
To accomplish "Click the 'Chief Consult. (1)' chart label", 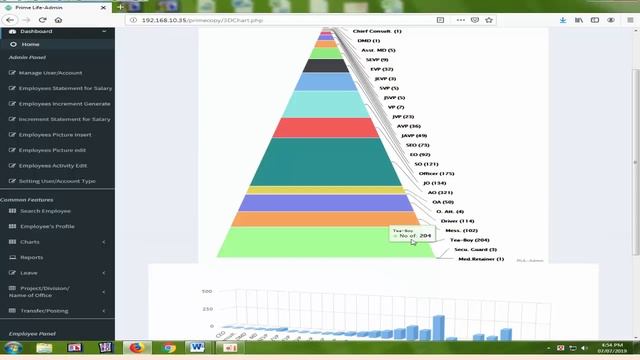I will 377,31.
